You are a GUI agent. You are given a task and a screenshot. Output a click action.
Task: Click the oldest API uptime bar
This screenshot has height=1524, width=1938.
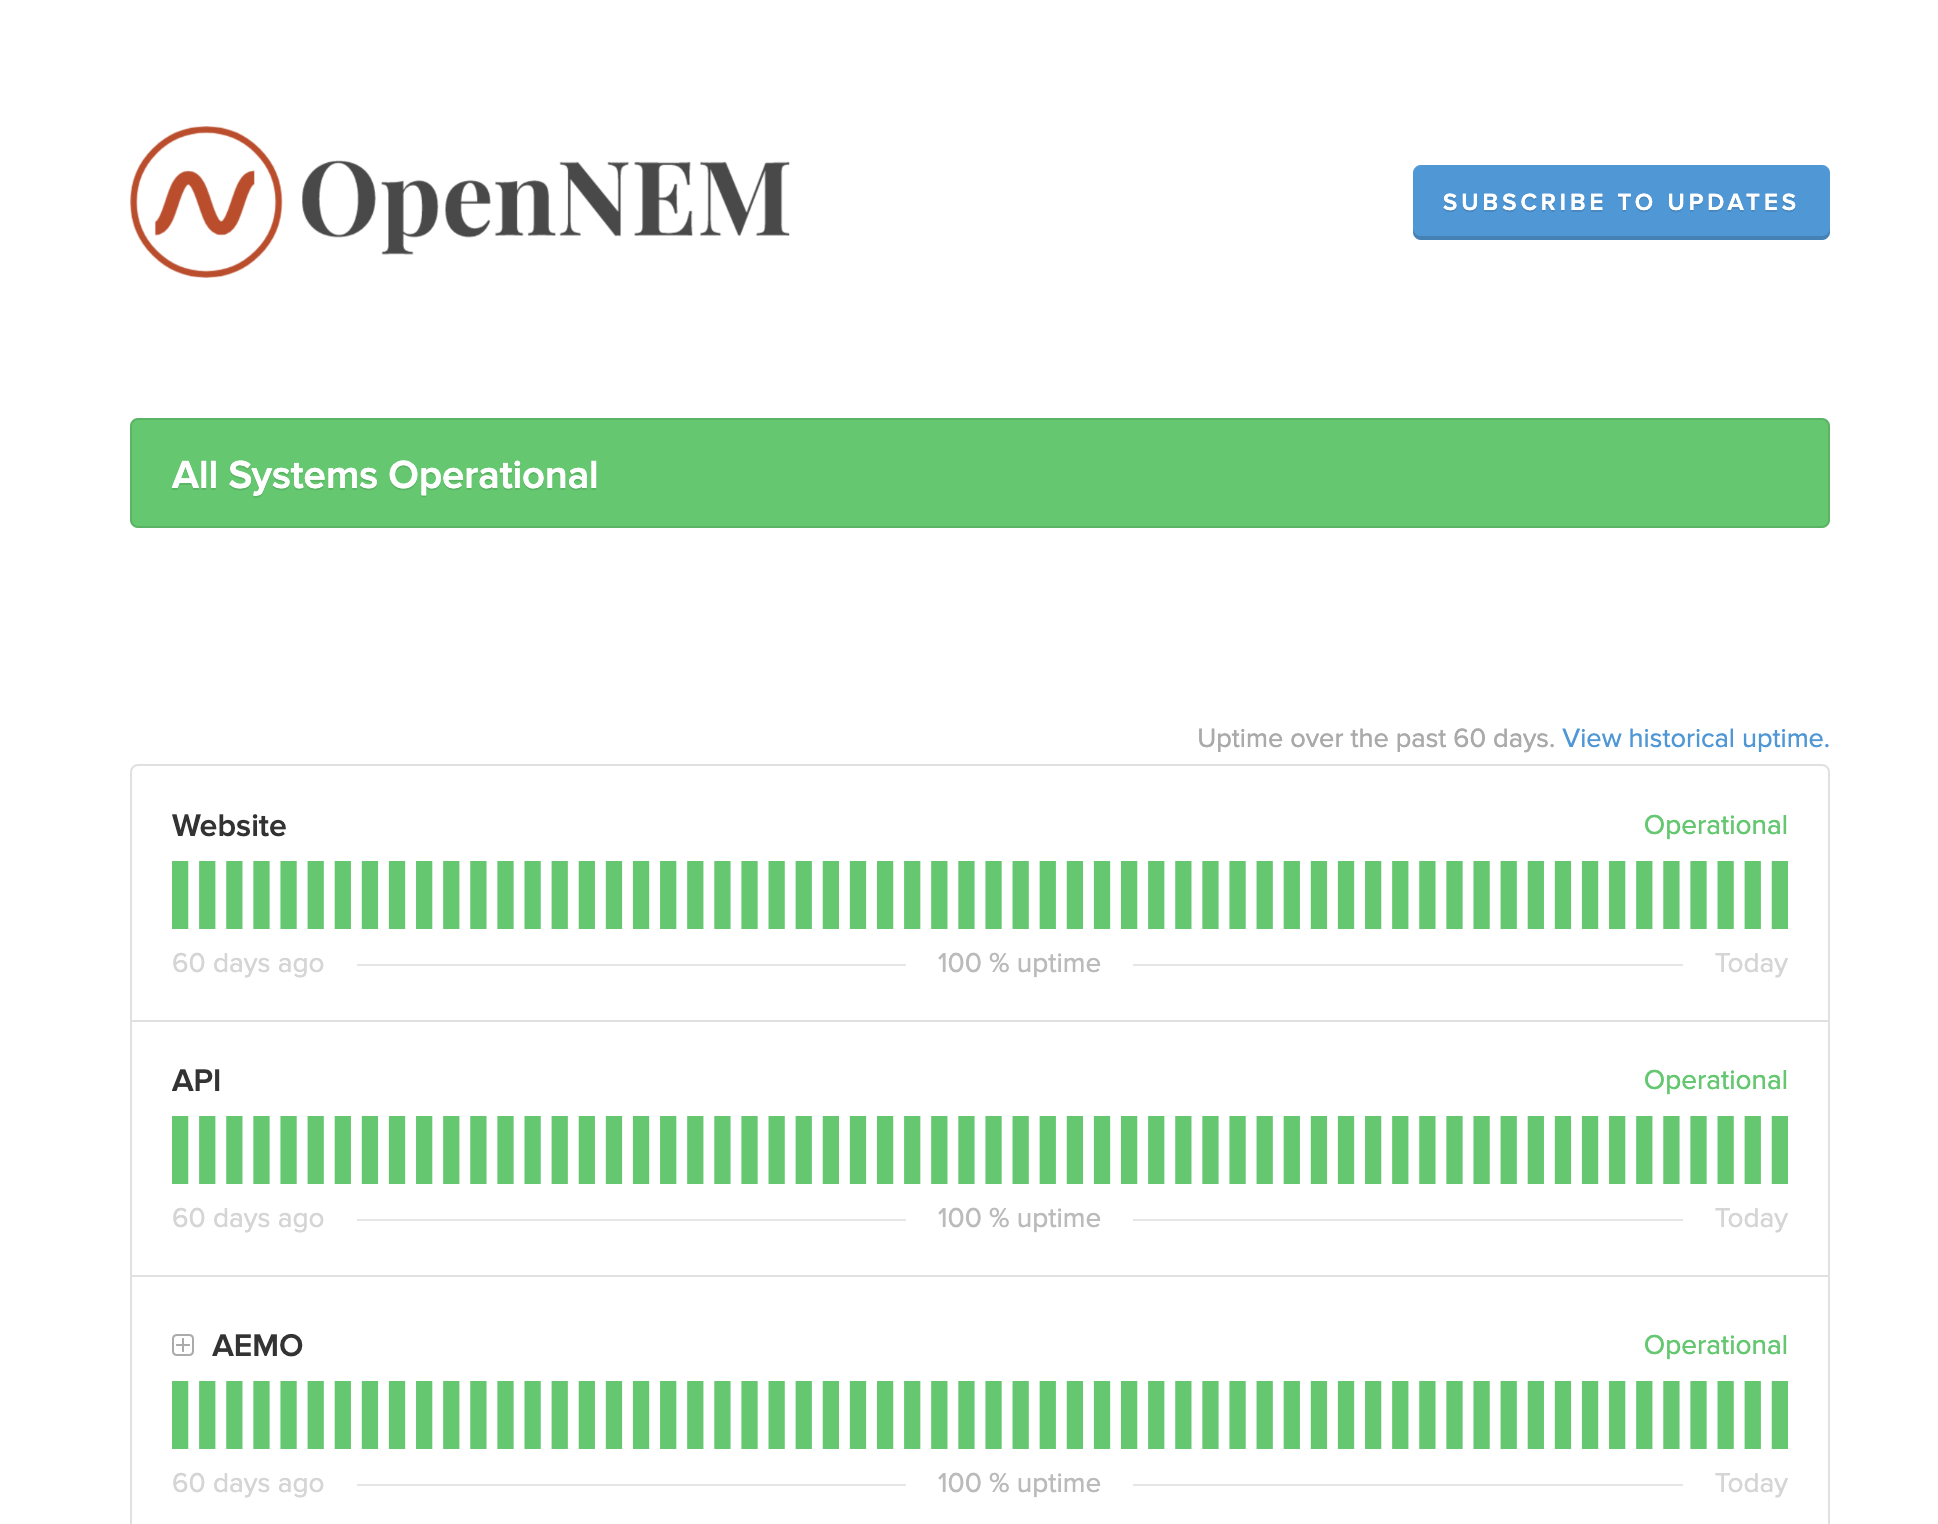pos(180,1150)
